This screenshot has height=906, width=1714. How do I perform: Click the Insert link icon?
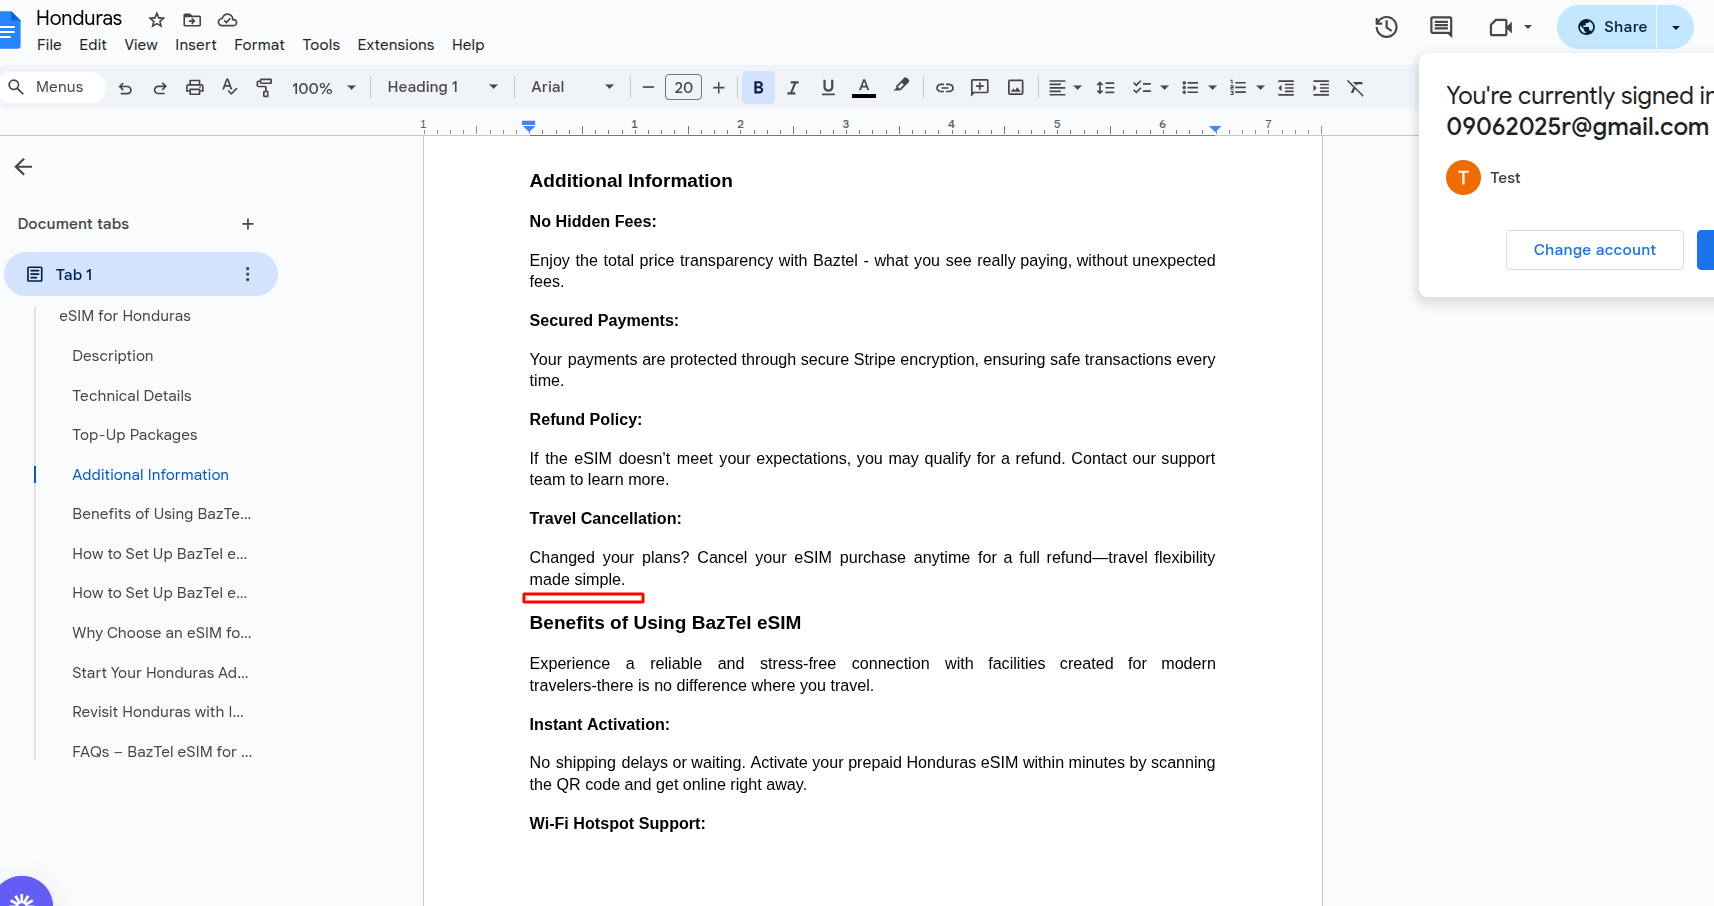(x=944, y=88)
